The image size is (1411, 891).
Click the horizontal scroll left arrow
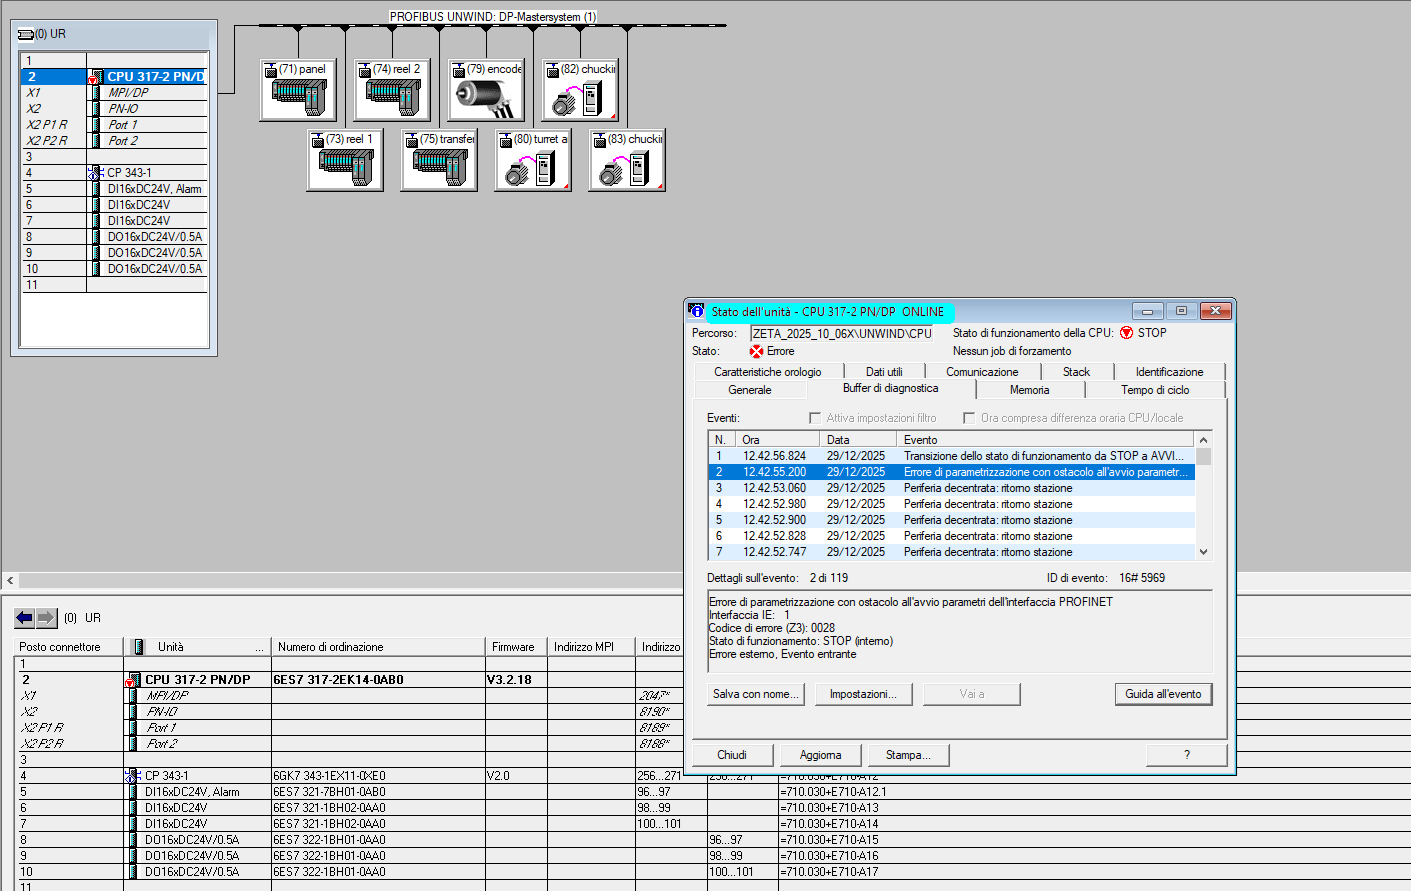pyautogui.click(x=10, y=580)
